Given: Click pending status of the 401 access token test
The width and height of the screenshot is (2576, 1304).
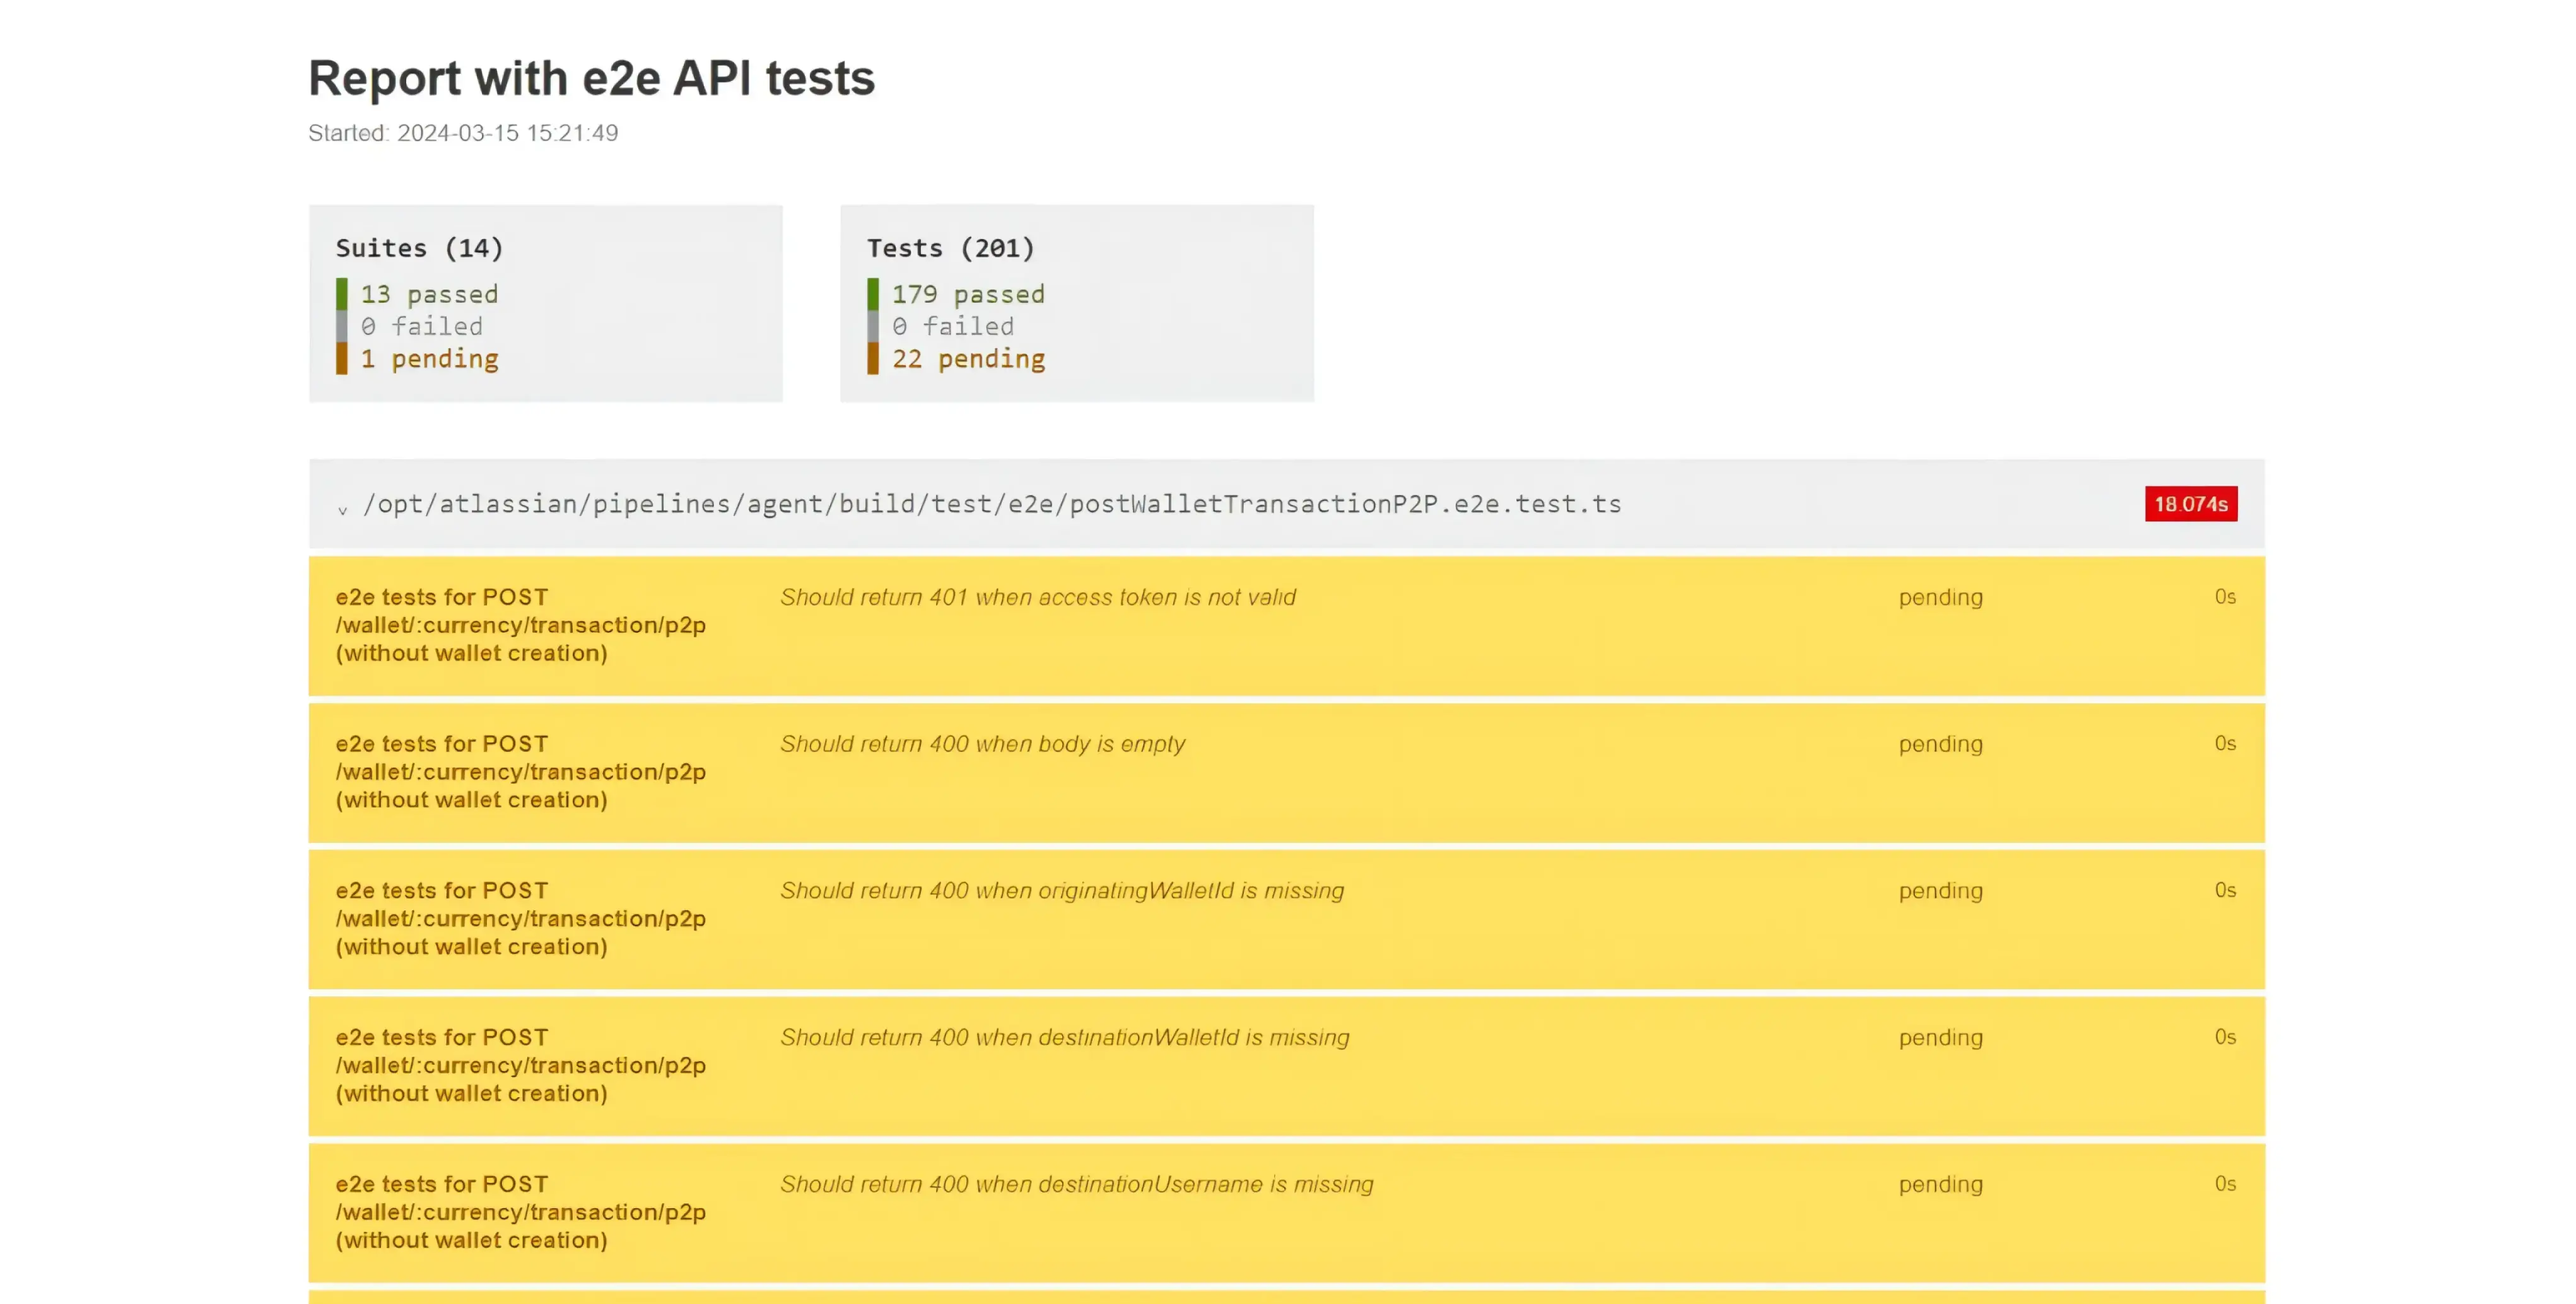Looking at the screenshot, I should pyautogui.click(x=1940, y=598).
